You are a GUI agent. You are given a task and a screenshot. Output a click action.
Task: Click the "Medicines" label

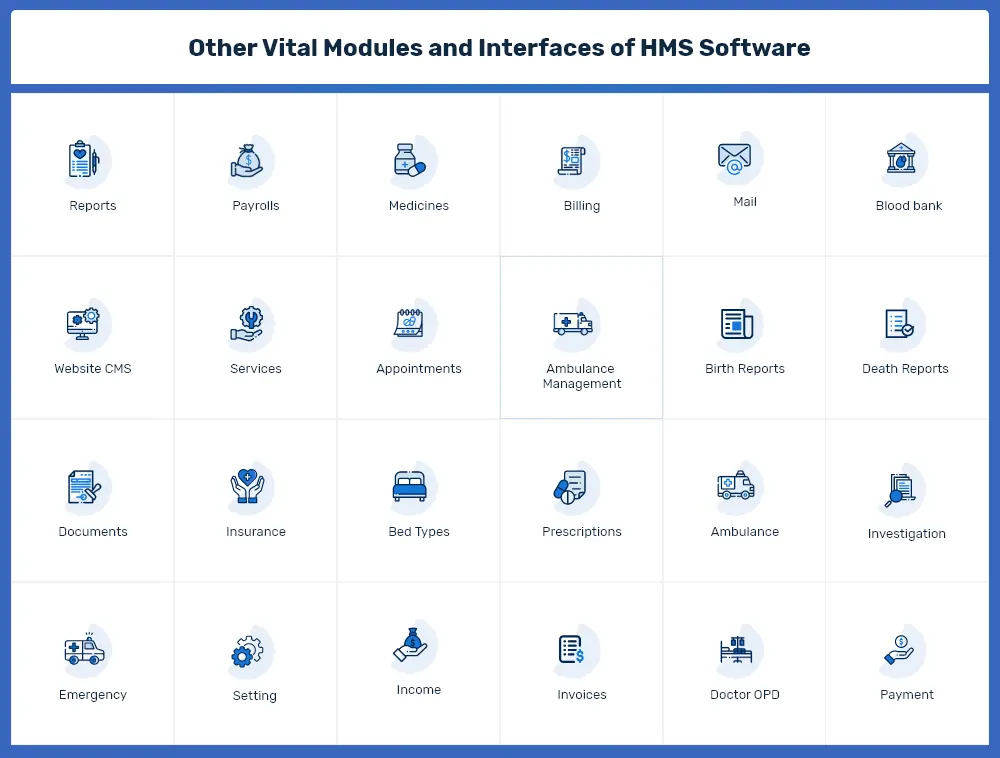coord(419,206)
